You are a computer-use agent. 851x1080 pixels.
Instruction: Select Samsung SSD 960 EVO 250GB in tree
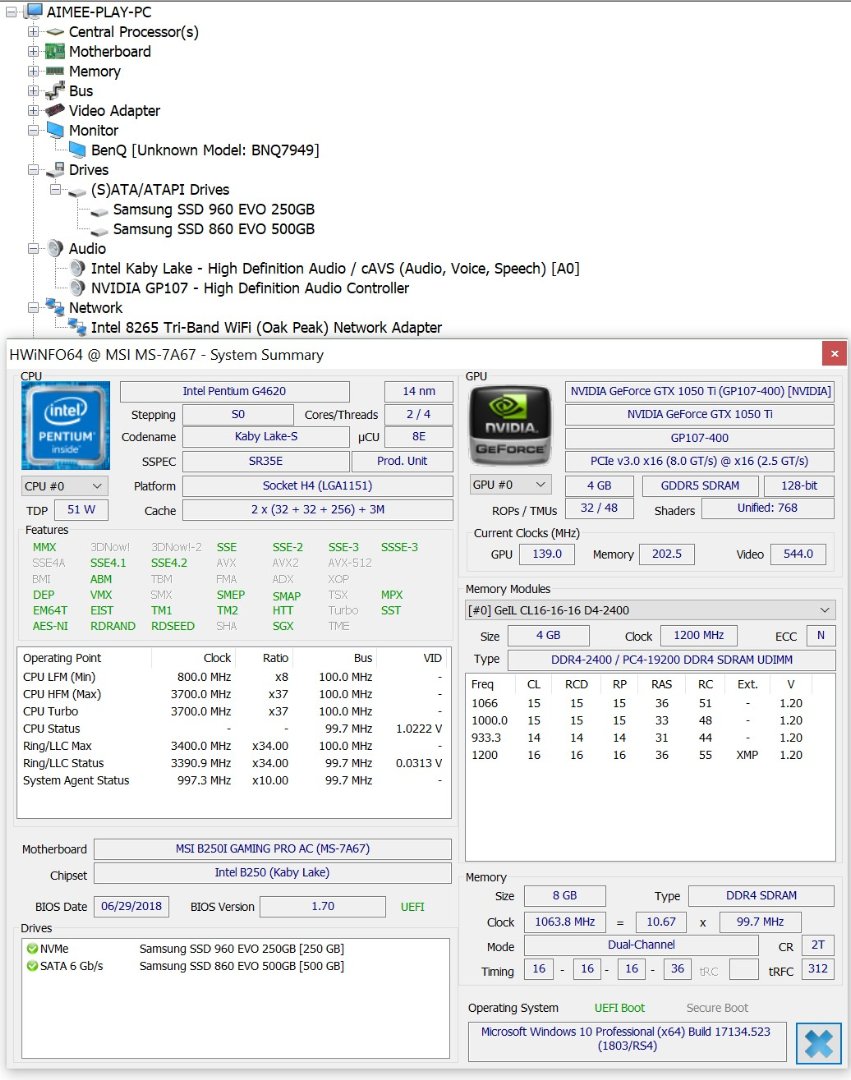[x=213, y=209]
